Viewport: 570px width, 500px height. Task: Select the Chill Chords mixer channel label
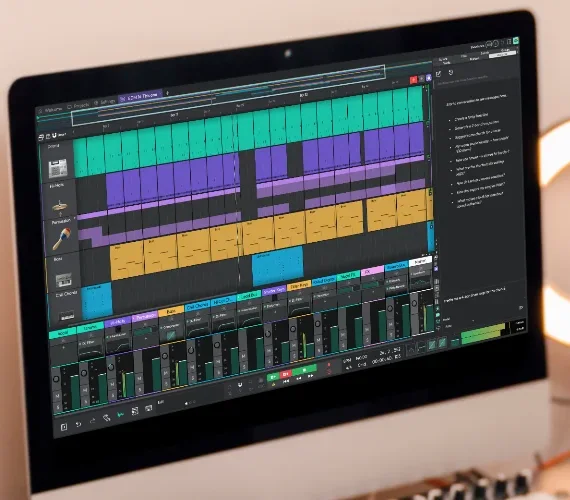197,306
